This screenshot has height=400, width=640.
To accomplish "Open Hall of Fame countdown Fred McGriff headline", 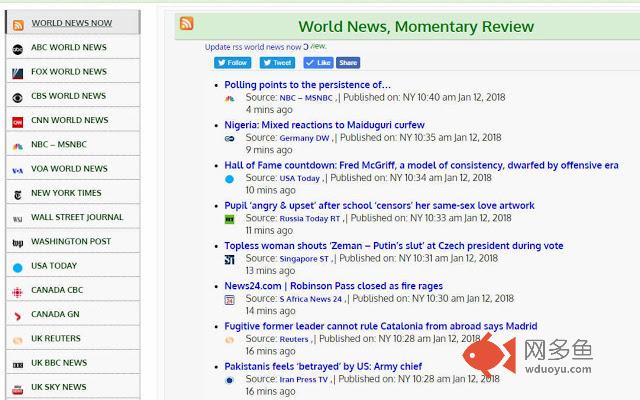I will tap(421, 165).
